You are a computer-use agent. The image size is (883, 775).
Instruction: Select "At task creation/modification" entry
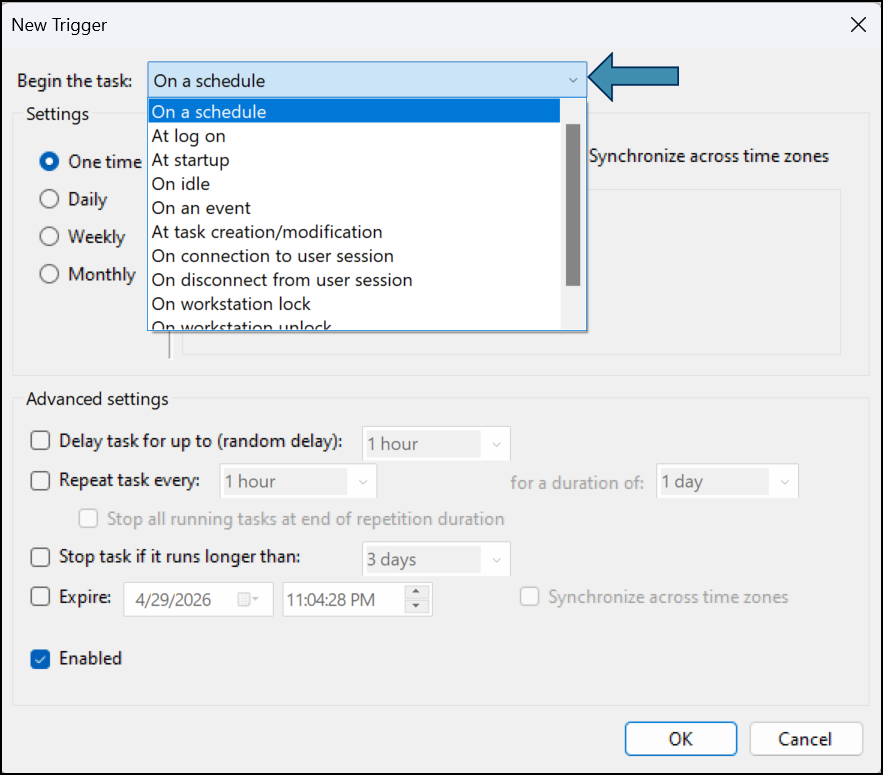pyautogui.click(x=267, y=232)
